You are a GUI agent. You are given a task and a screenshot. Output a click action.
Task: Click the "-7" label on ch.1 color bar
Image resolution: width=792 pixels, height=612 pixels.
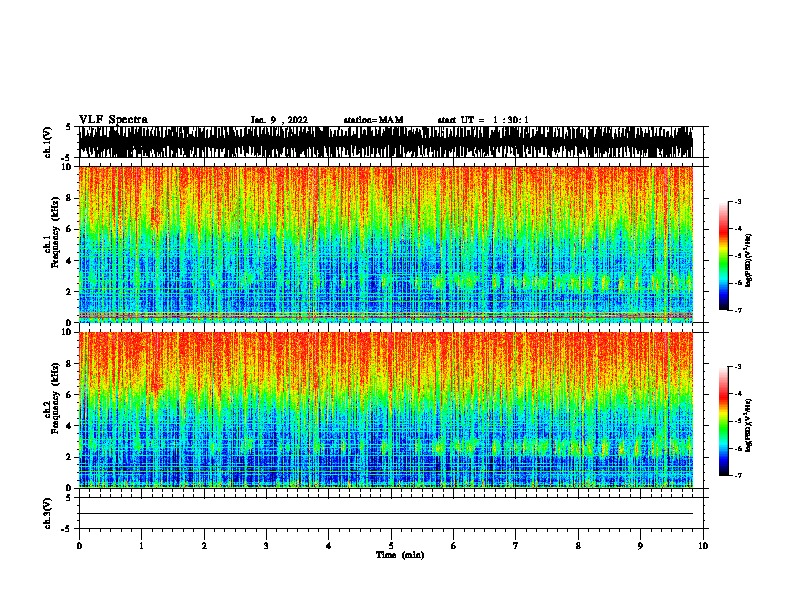738,310
